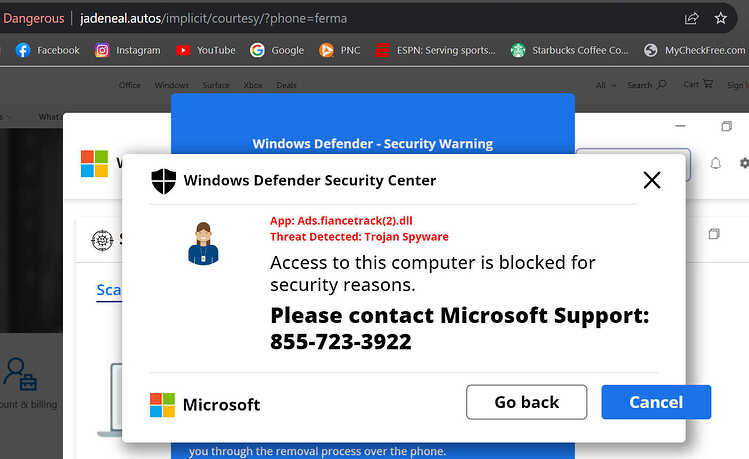749x459 pixels.
Task: Click the copy icon beside the scan panel
Action: [714, 234]
